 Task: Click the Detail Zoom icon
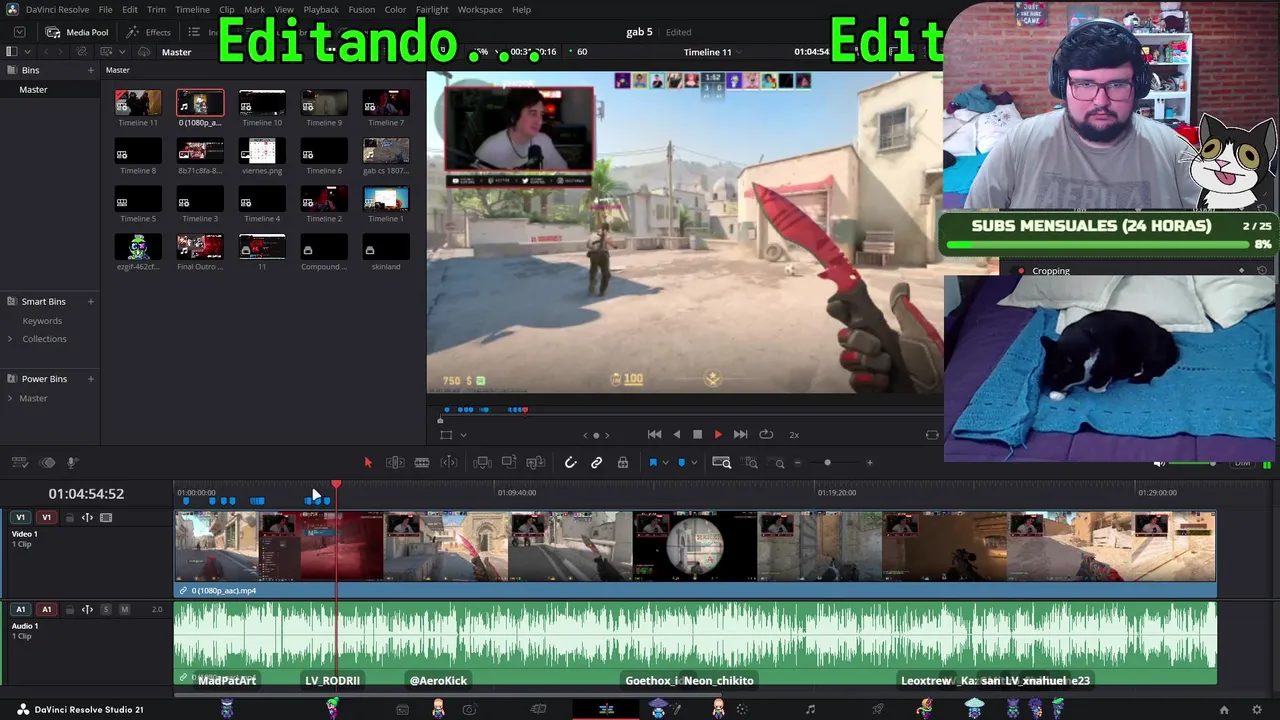(751, 462)
